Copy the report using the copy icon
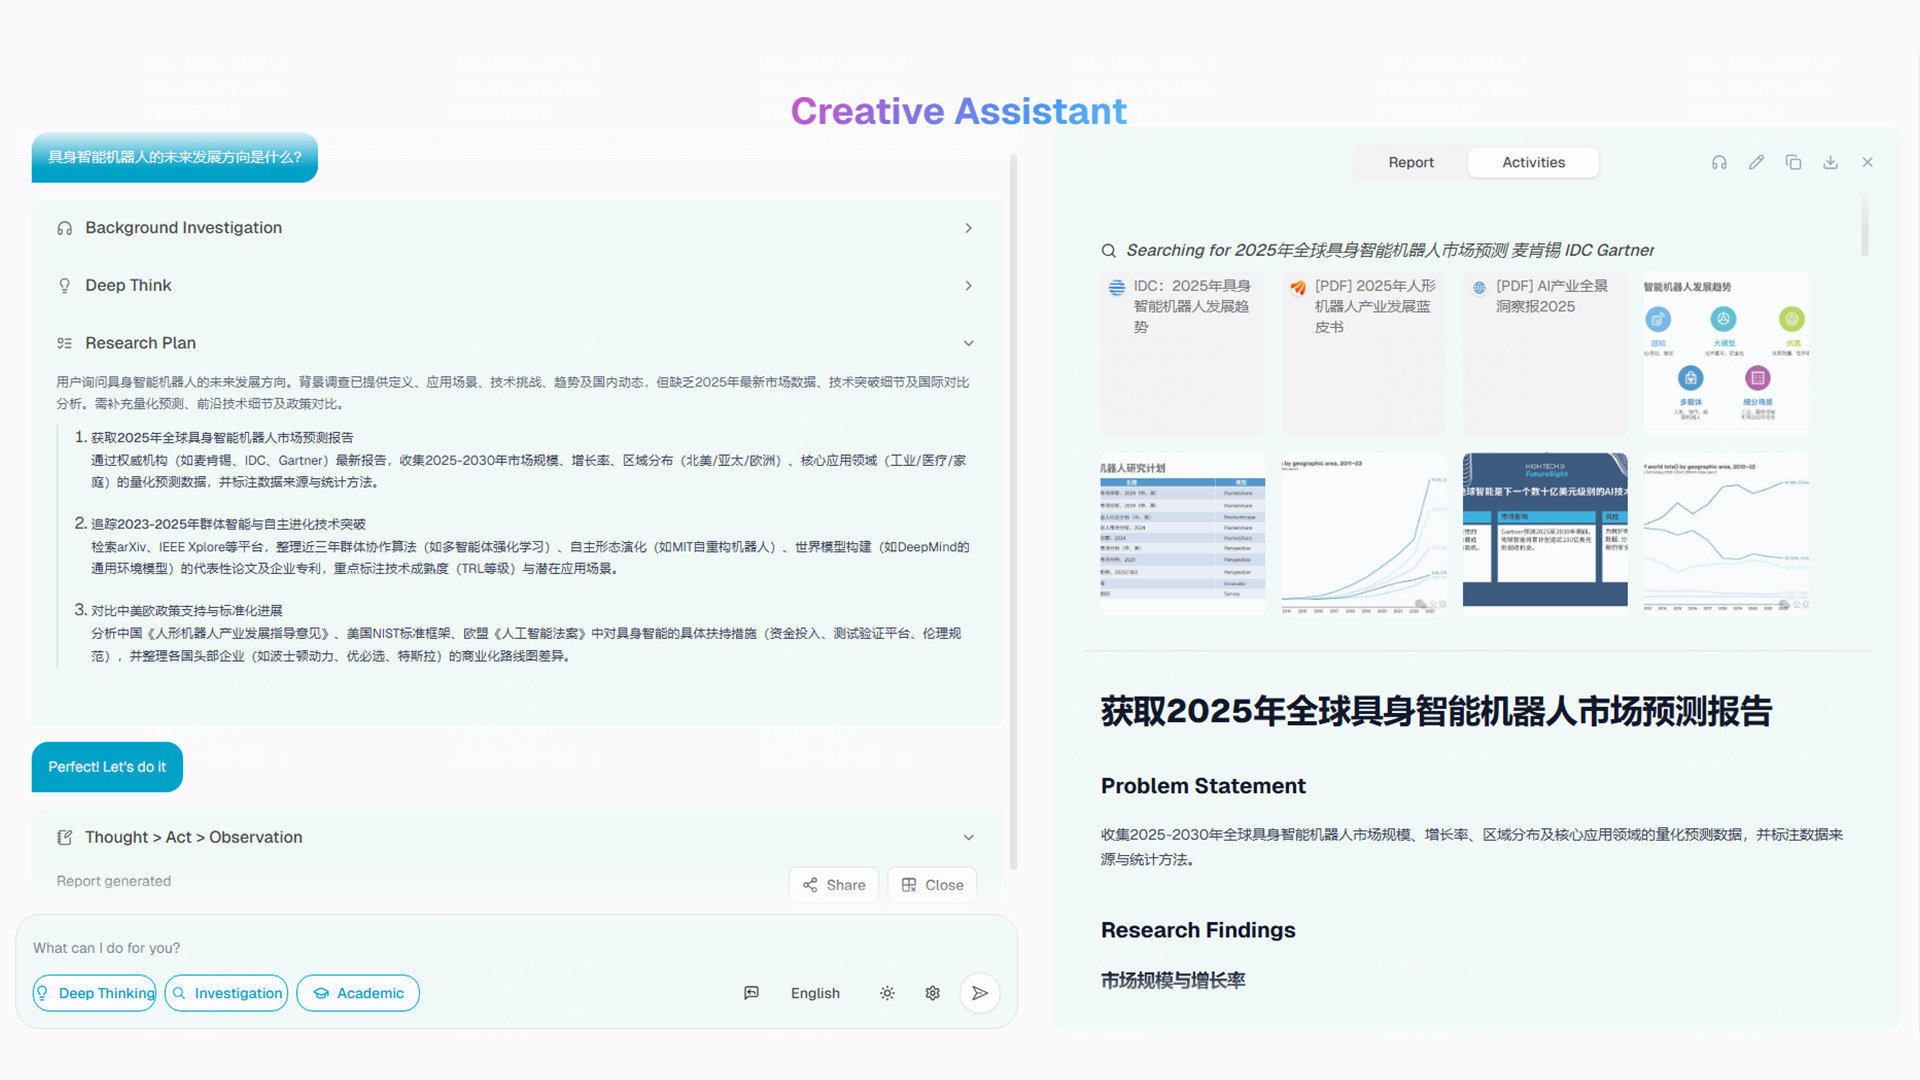Screen dimensions: 1920x1080 [1793, 161]
